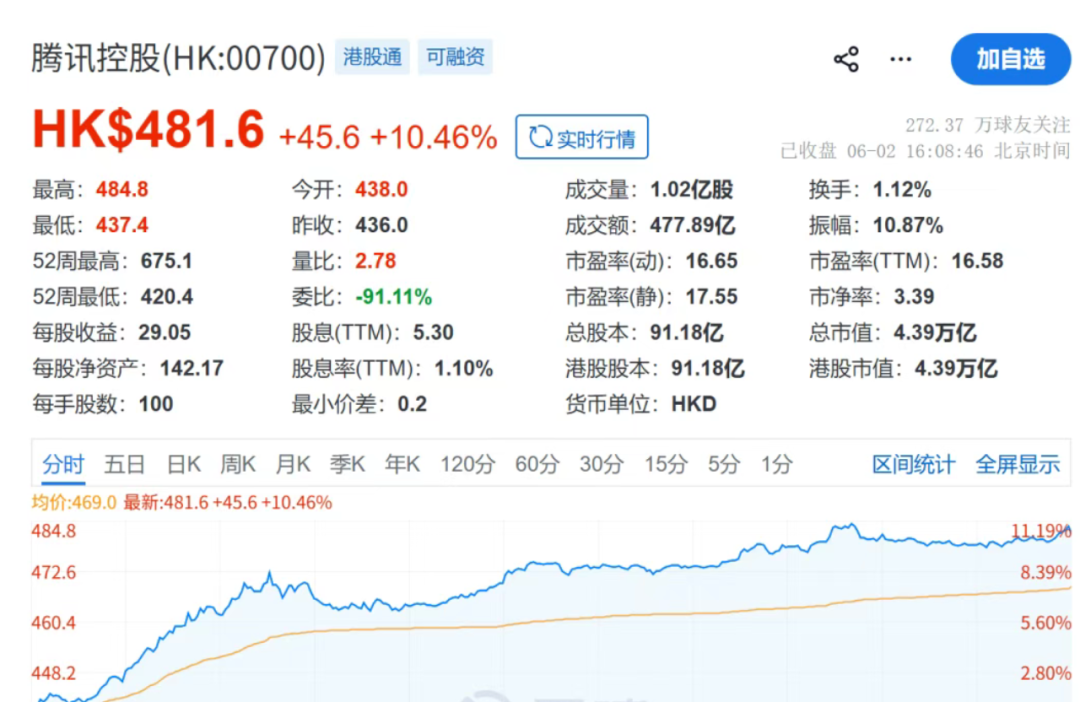Click the 港股市值 value 4.39万亿
This screenshot has width=1080, height=702.
click(x=956, y=369)
